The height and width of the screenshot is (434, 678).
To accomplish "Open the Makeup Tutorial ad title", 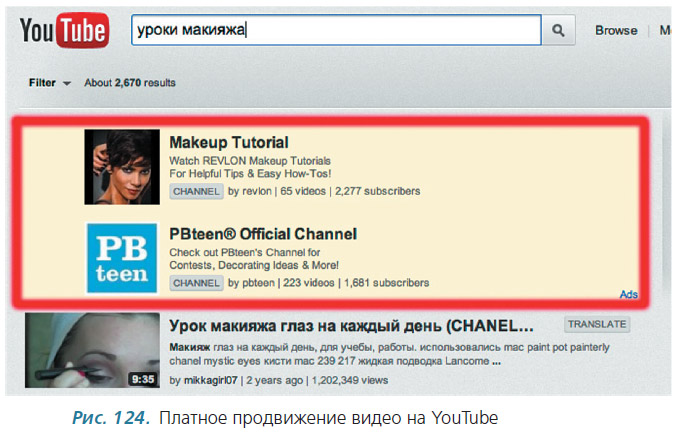I will [229, 142].
